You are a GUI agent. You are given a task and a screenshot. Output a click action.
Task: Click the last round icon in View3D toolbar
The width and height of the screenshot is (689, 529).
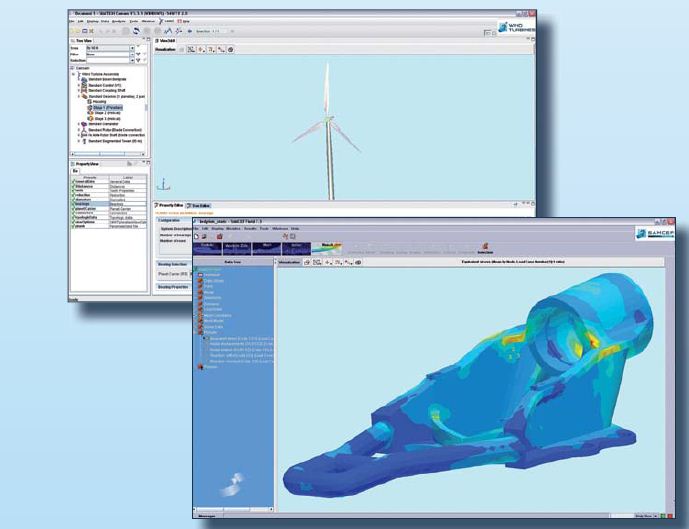tap(231, 48)
